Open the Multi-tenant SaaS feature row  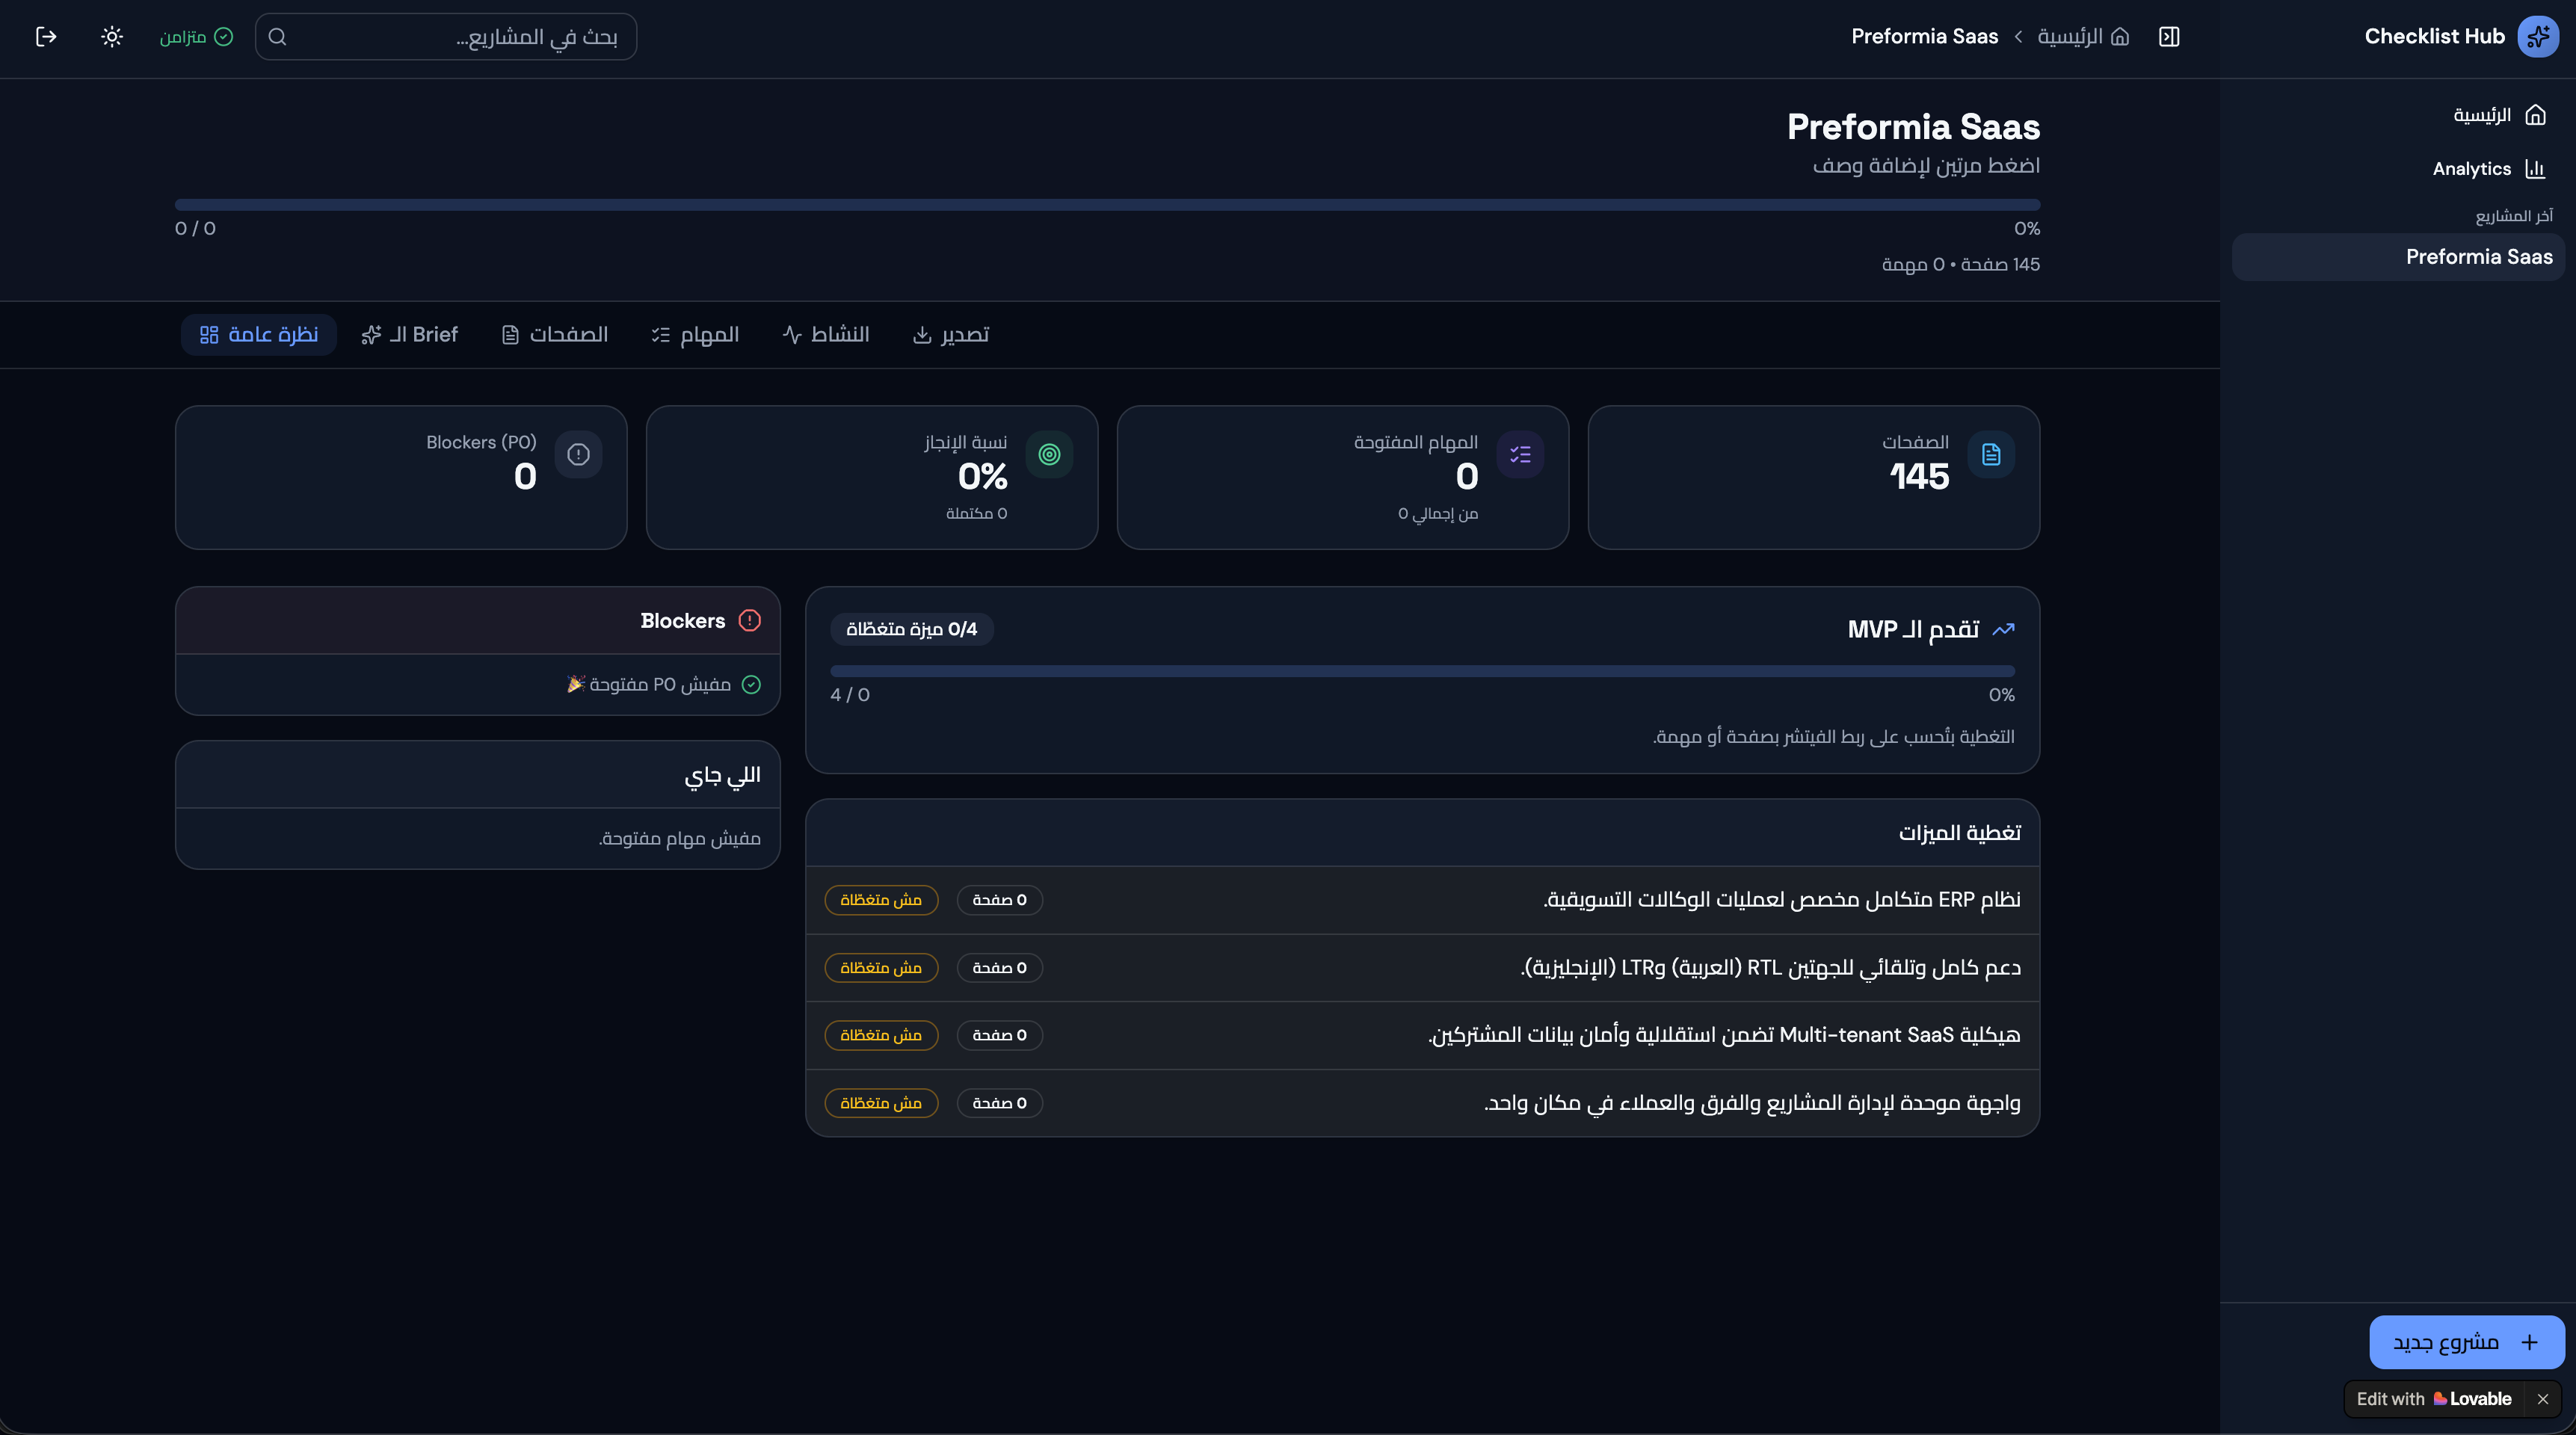tap(1422, 1035)
